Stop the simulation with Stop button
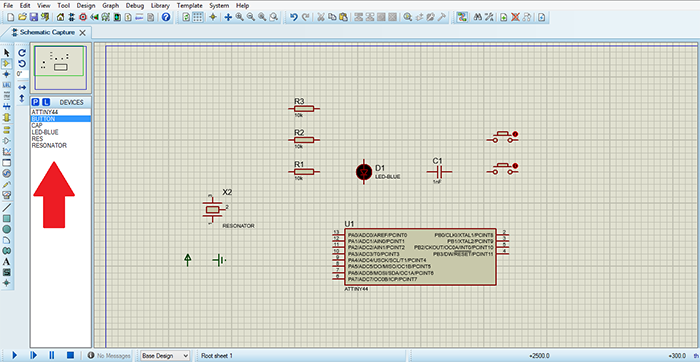 (x=70, y=355)
